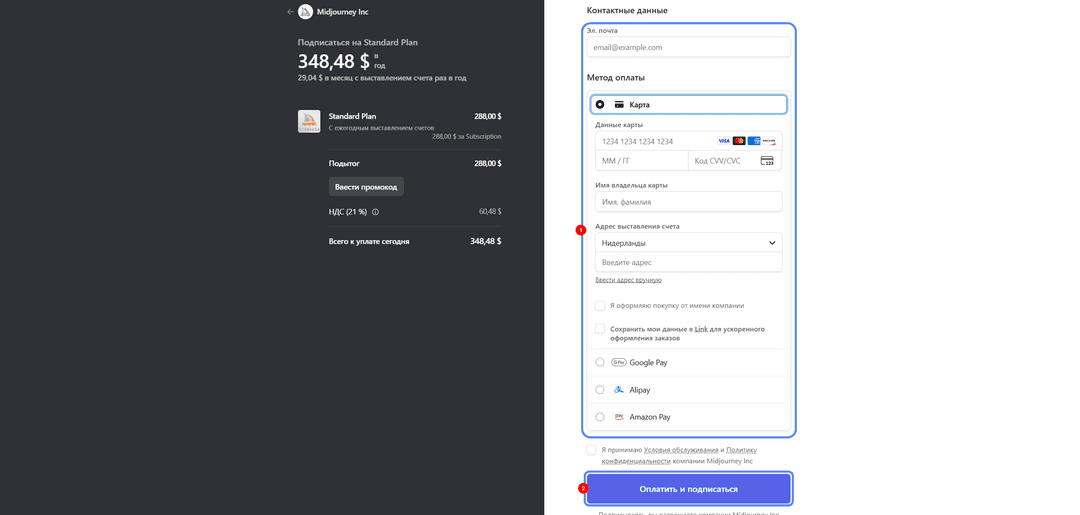The width and height of the screenshot is (1080, 515).
Task: Check the company purchase checkbox
Action: tap(600, 305)
